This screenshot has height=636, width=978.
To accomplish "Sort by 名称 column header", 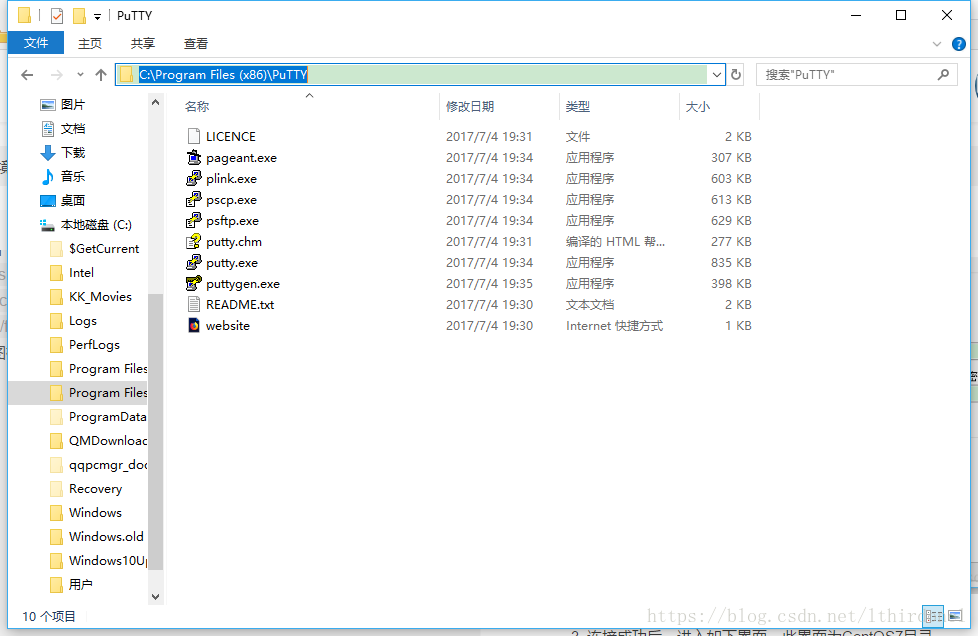I will [197, 107].
